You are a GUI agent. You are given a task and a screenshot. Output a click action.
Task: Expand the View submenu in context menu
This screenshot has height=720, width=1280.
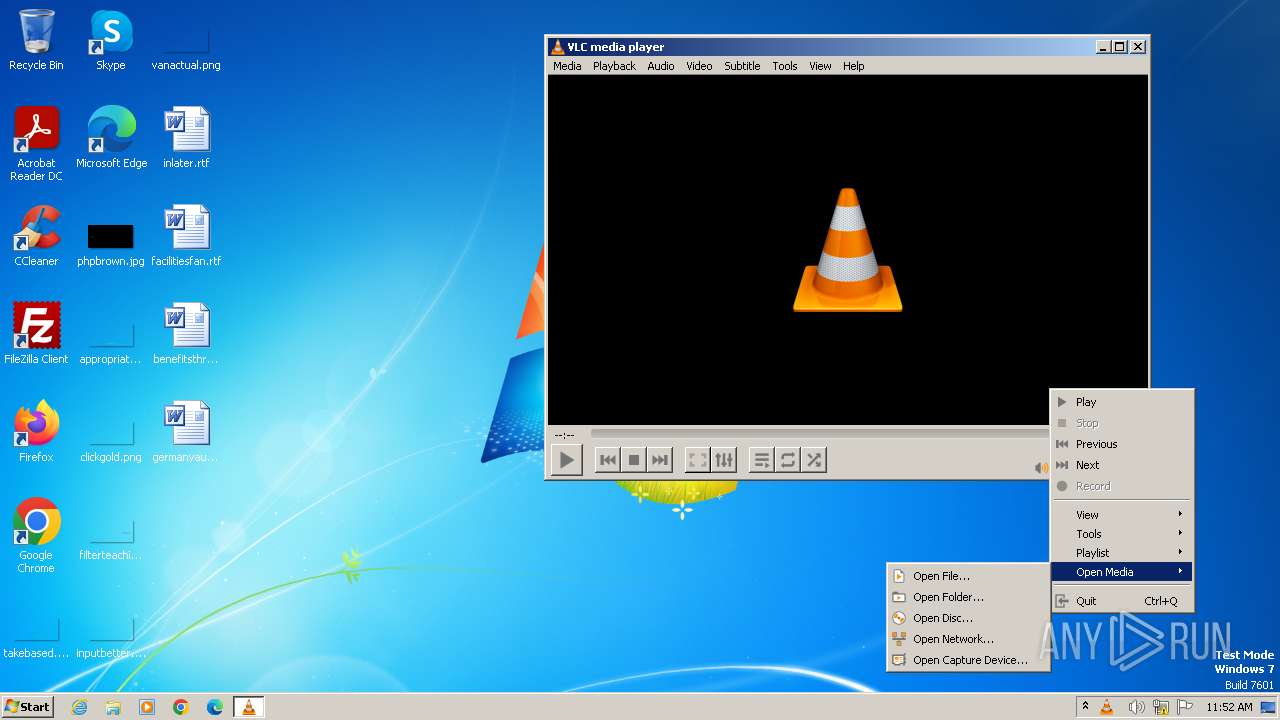[1121, 515]
